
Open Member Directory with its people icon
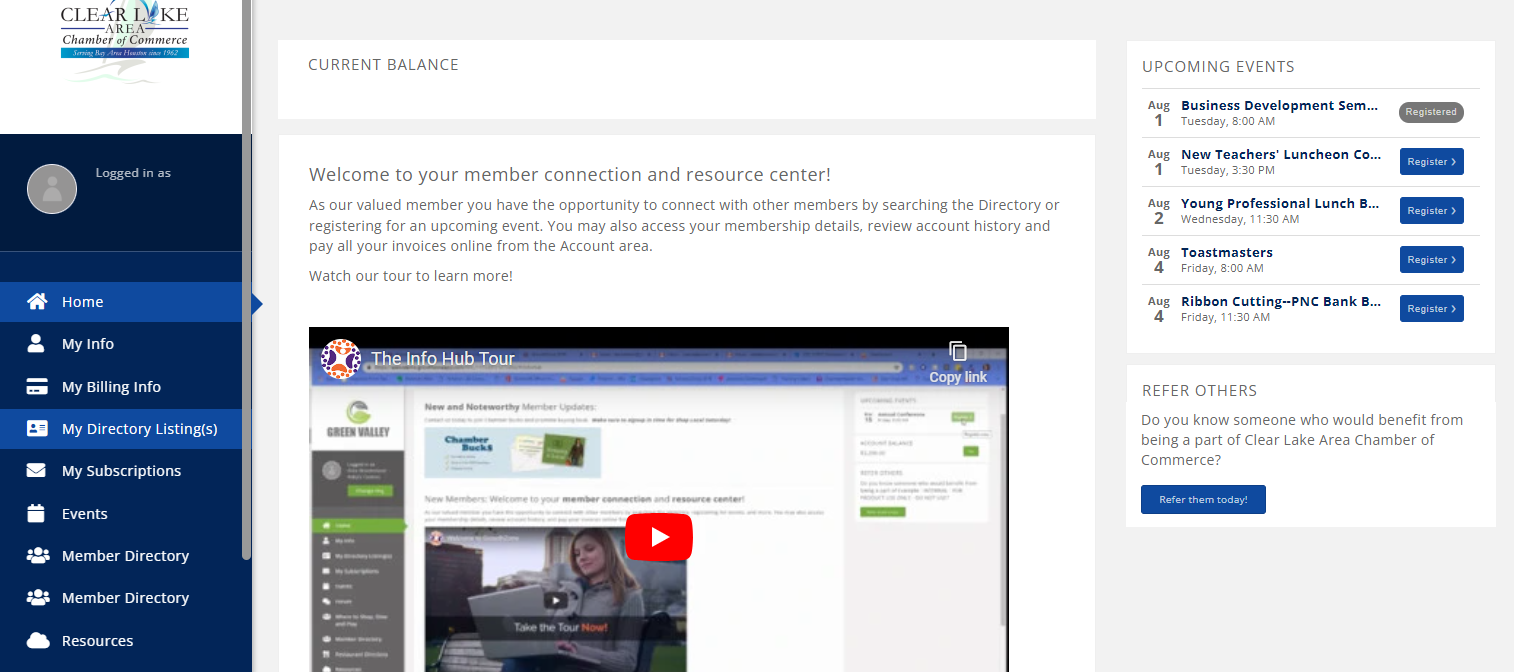(39, 555)
